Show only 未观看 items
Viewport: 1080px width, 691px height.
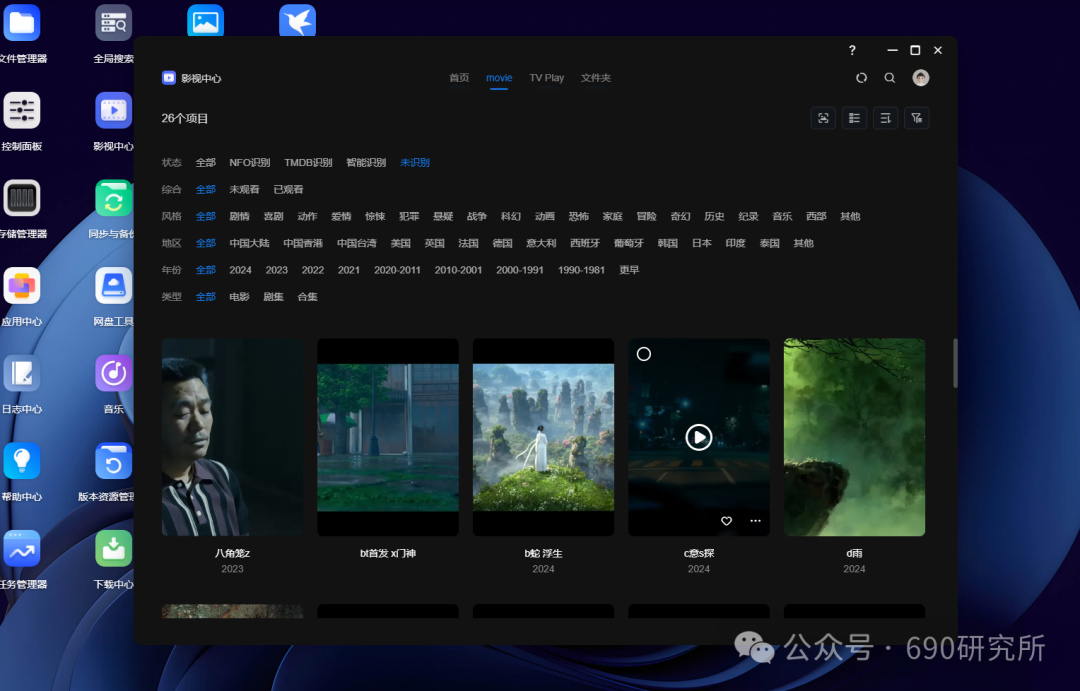pos(244,189)
